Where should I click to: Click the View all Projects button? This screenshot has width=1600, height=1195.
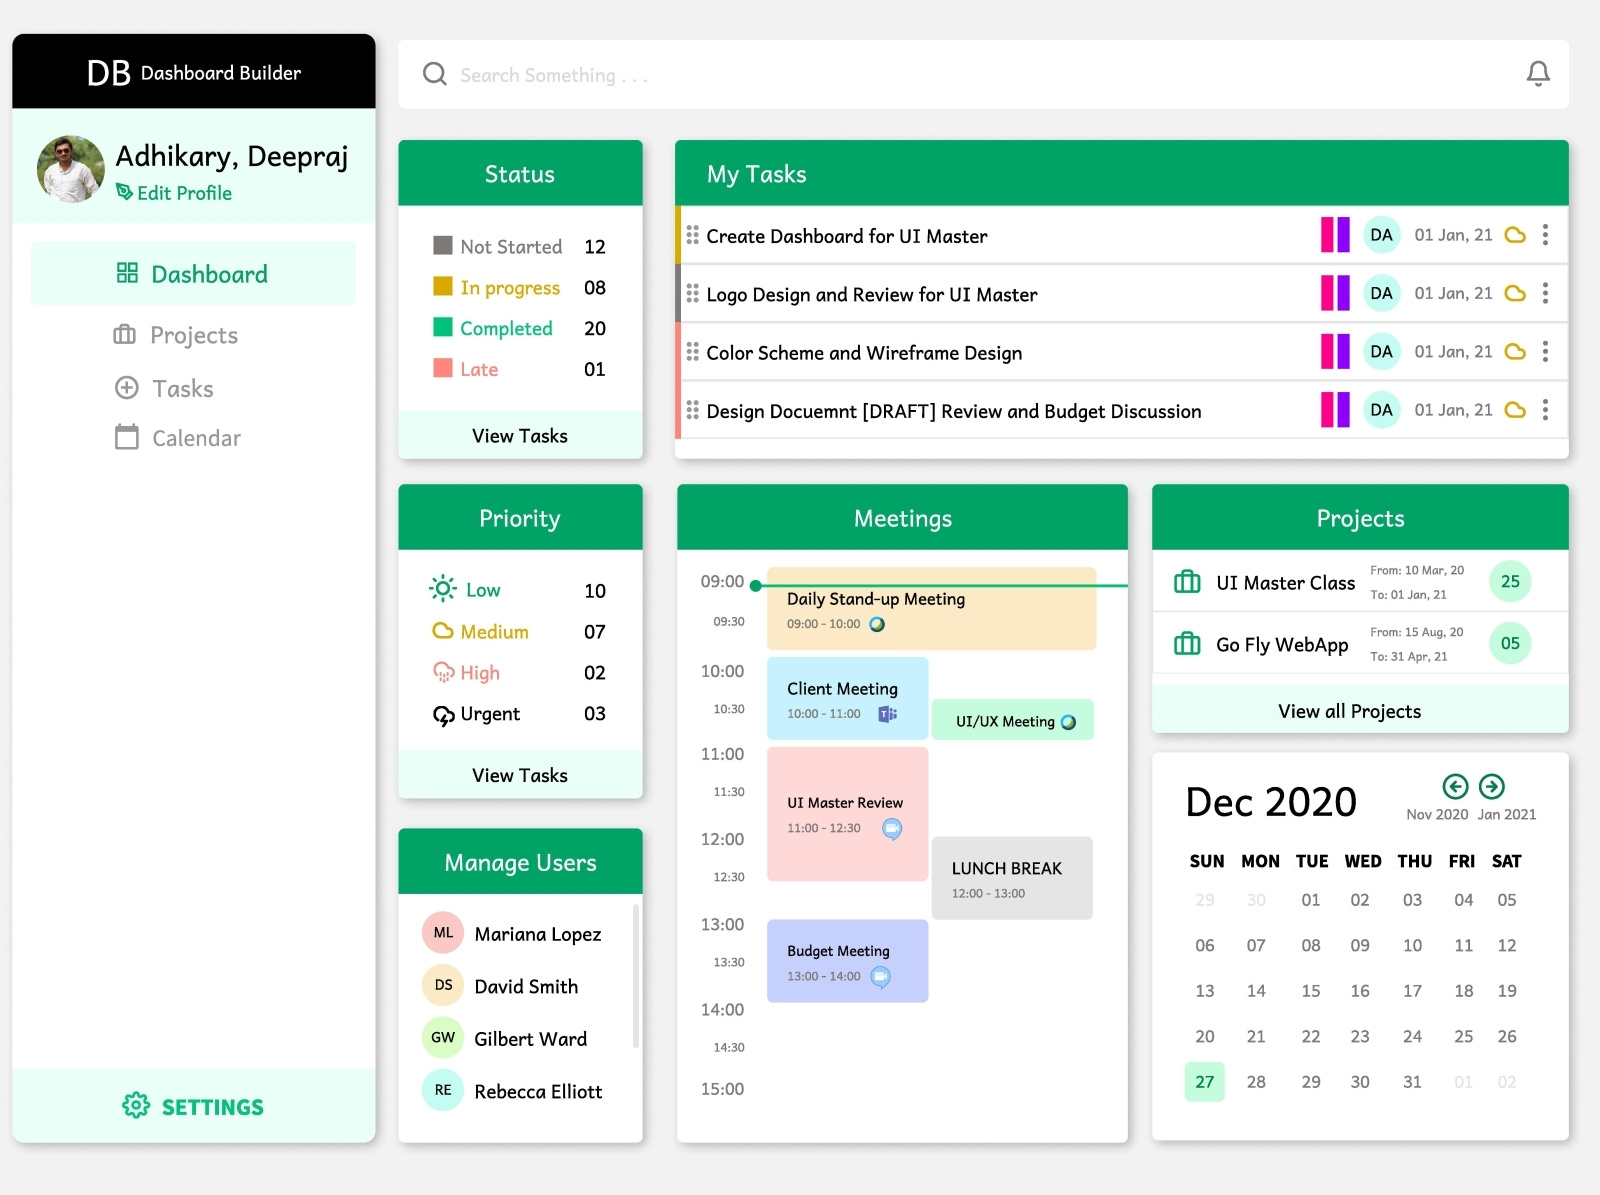click(1349, 711)
